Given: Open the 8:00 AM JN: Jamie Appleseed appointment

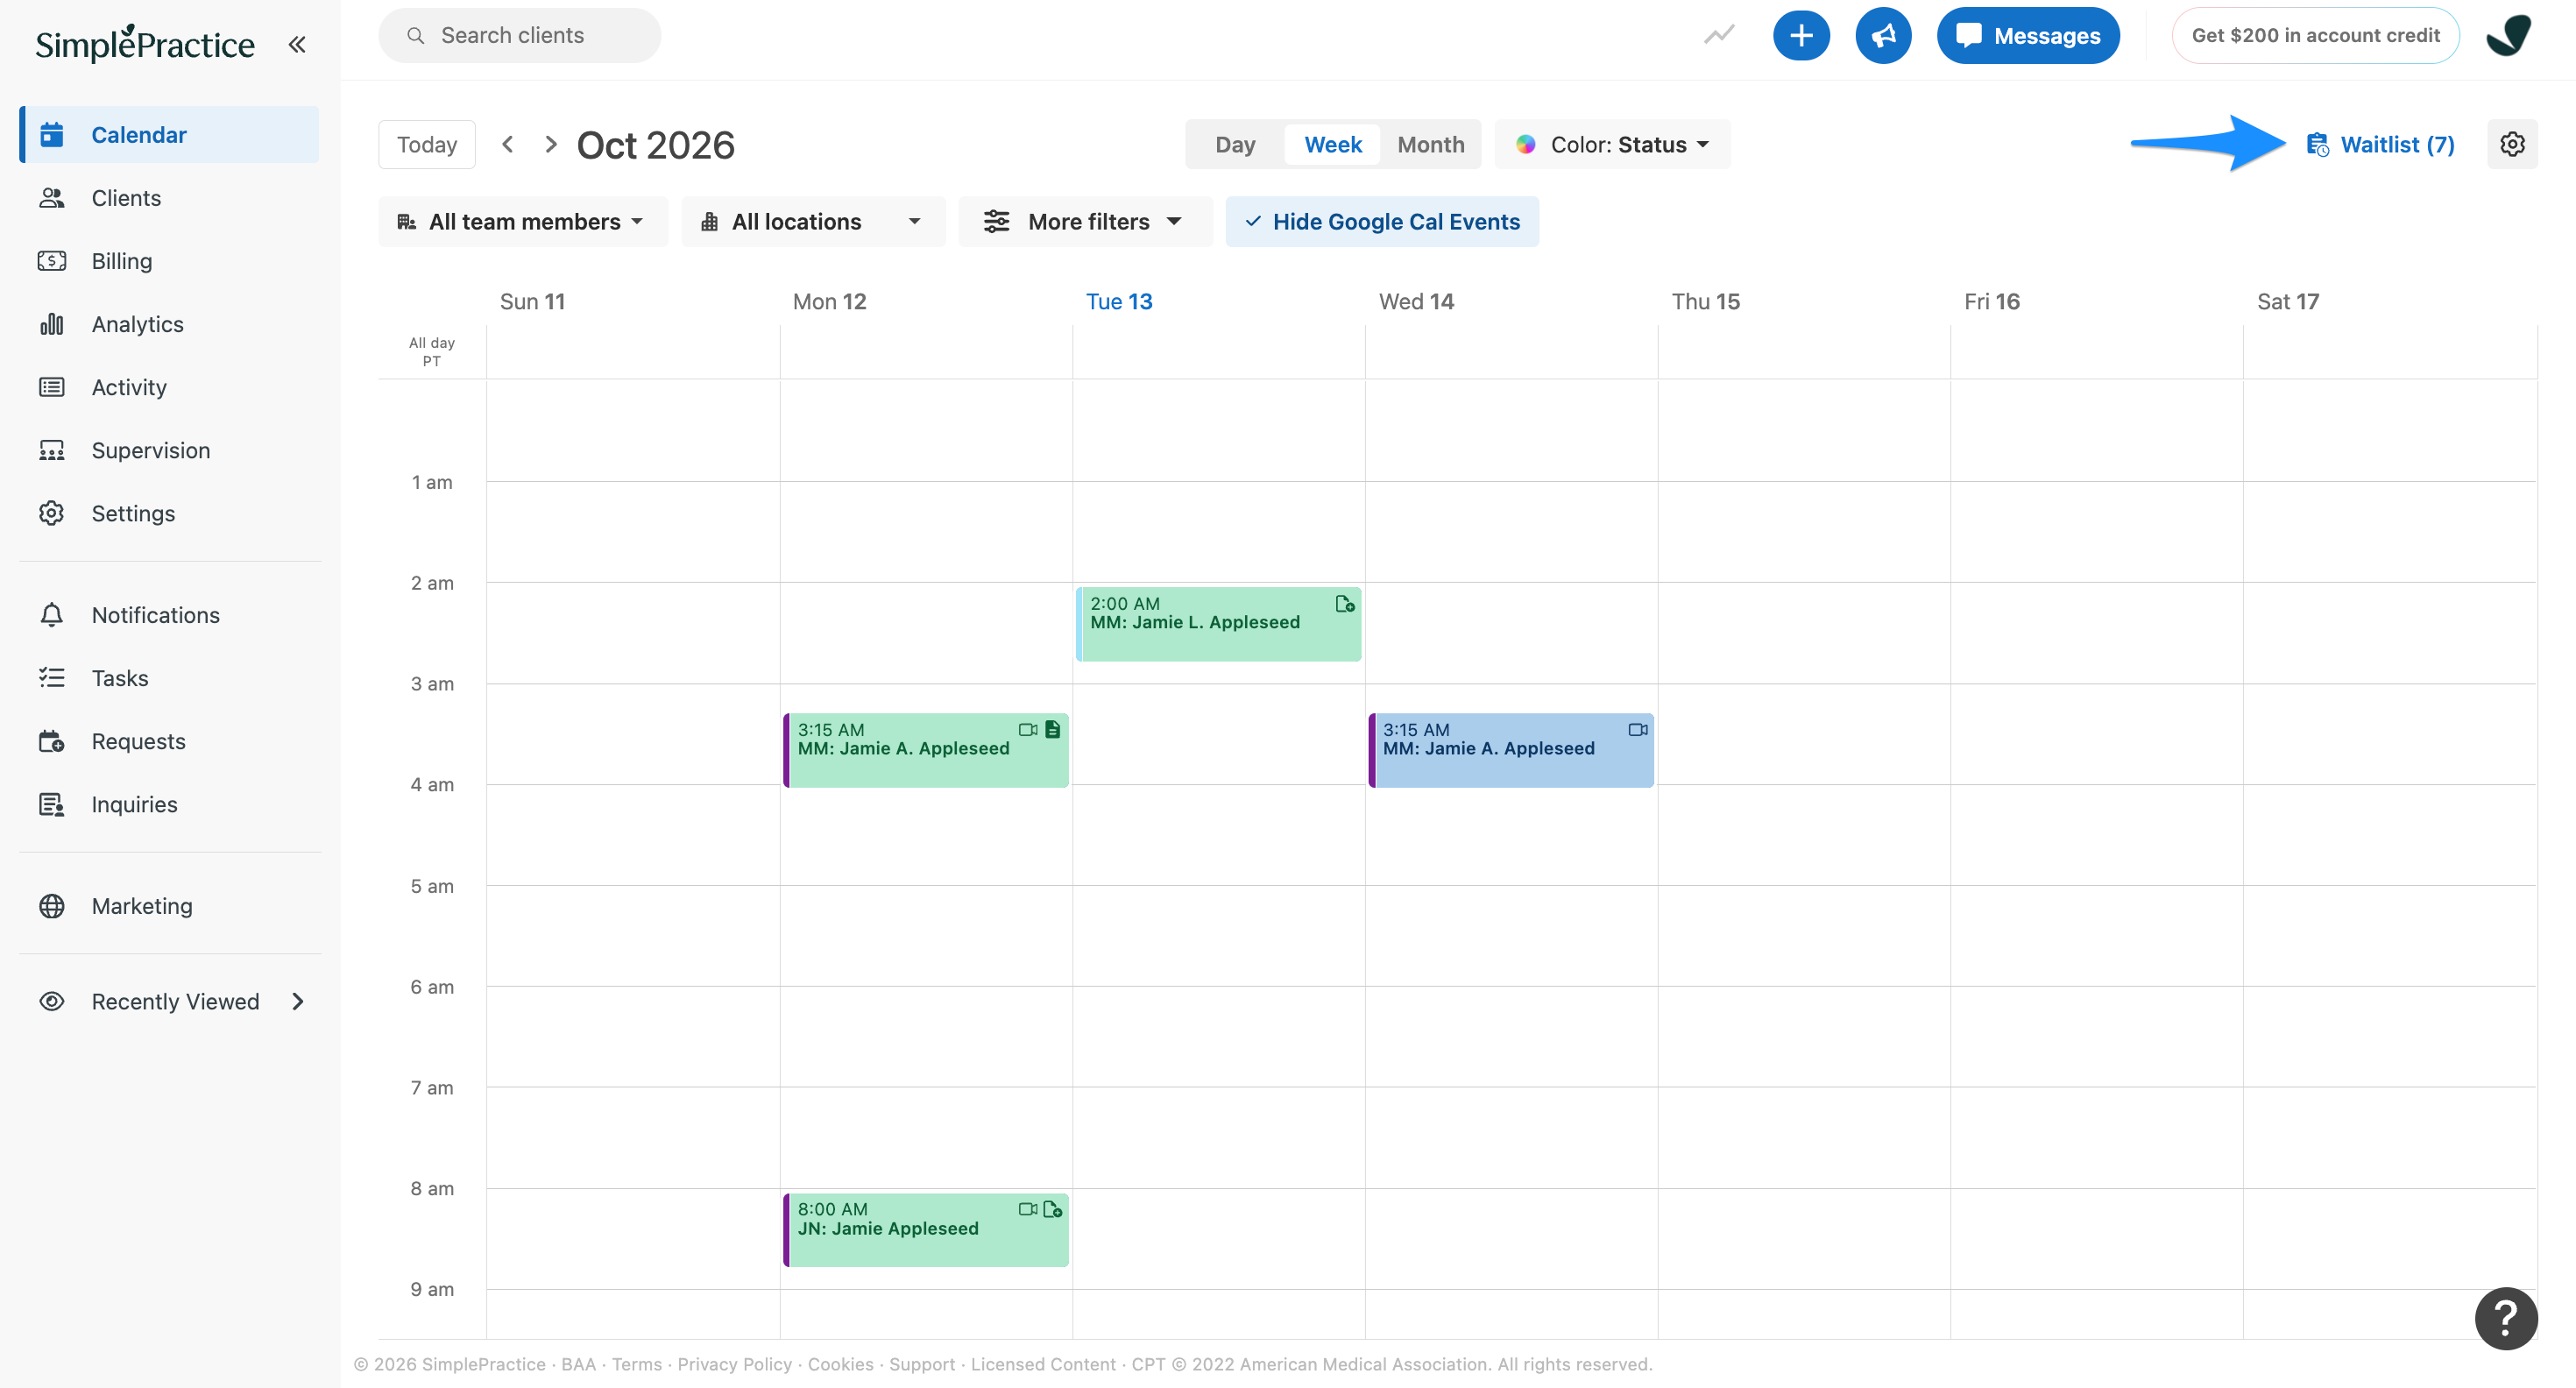Looking at the screenshot, I should [926, 1230].
